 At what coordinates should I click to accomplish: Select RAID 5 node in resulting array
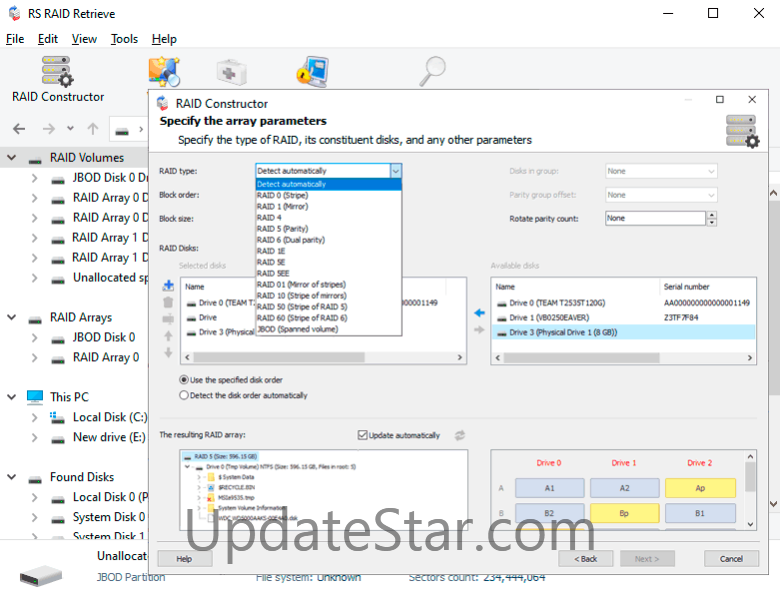tap(220, 456)
